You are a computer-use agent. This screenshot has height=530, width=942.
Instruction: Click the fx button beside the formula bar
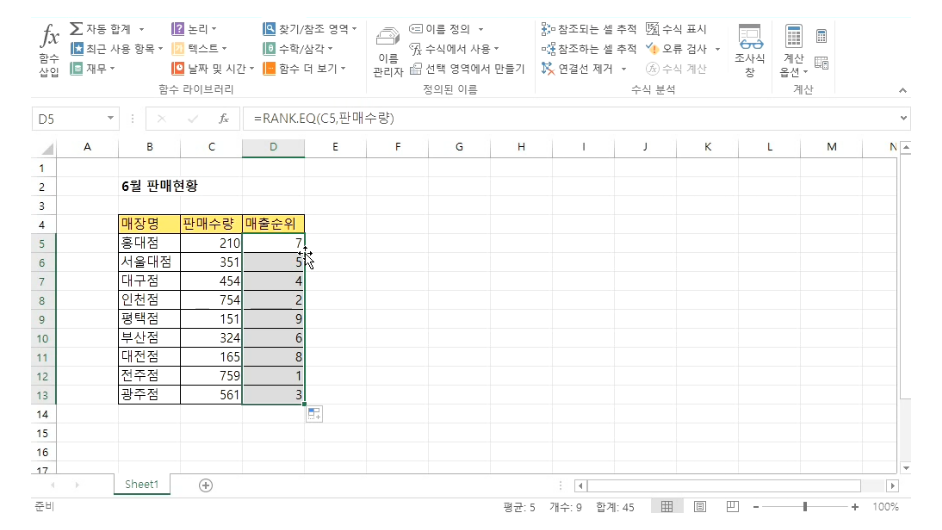(x=224, y=118)
